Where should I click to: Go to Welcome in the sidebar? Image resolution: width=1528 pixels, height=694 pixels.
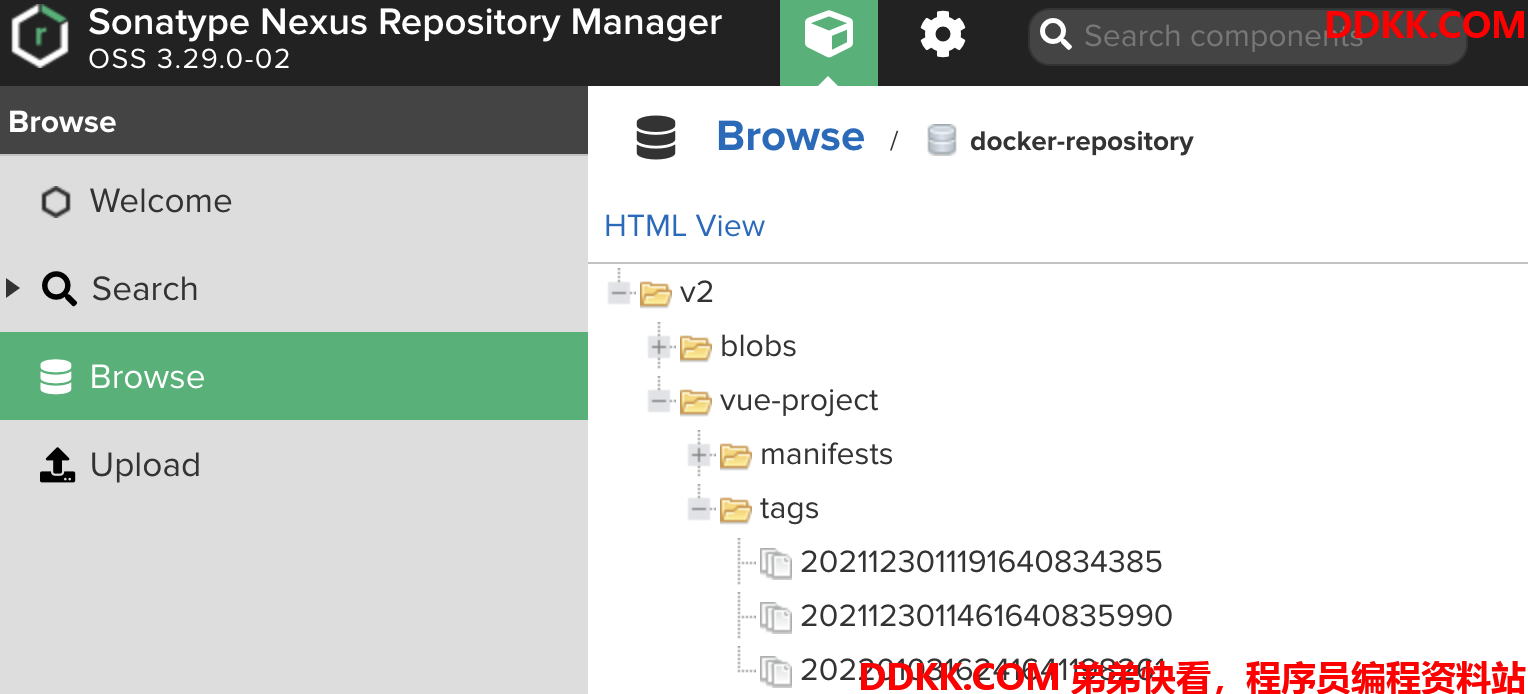coord(294,201)
